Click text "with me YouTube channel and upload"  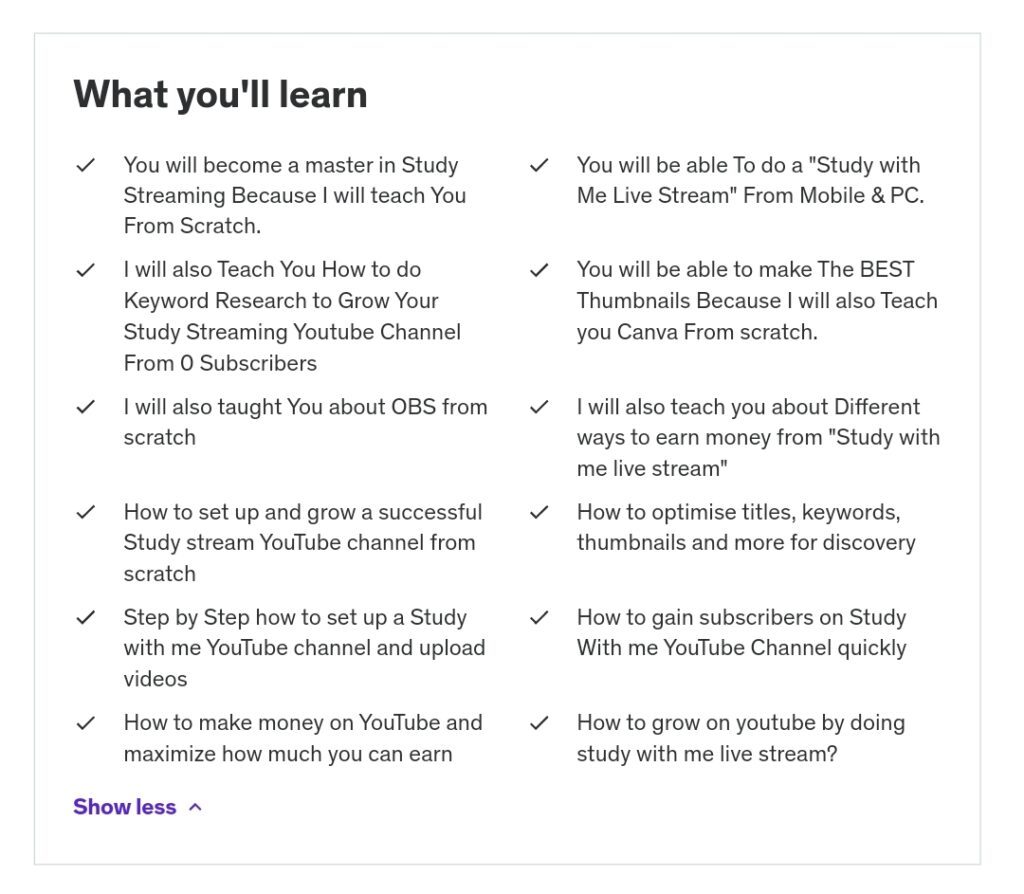[x=304, y=648]
